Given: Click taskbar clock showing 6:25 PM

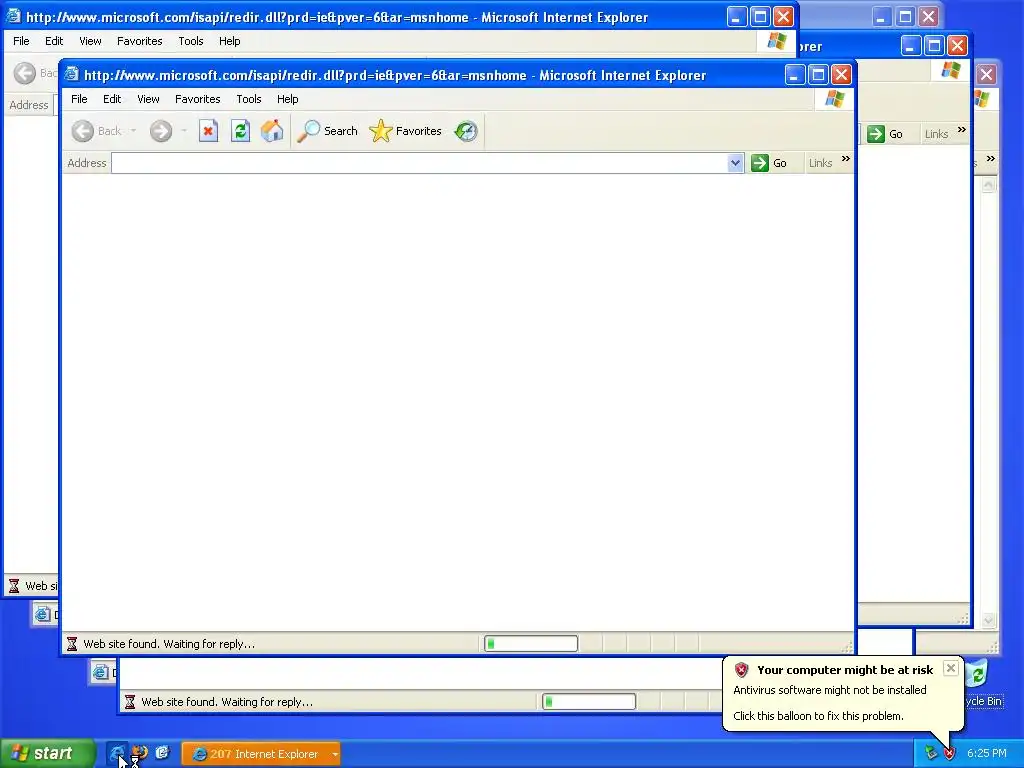Looking at the screenshot, I should (x=987, y=754).
